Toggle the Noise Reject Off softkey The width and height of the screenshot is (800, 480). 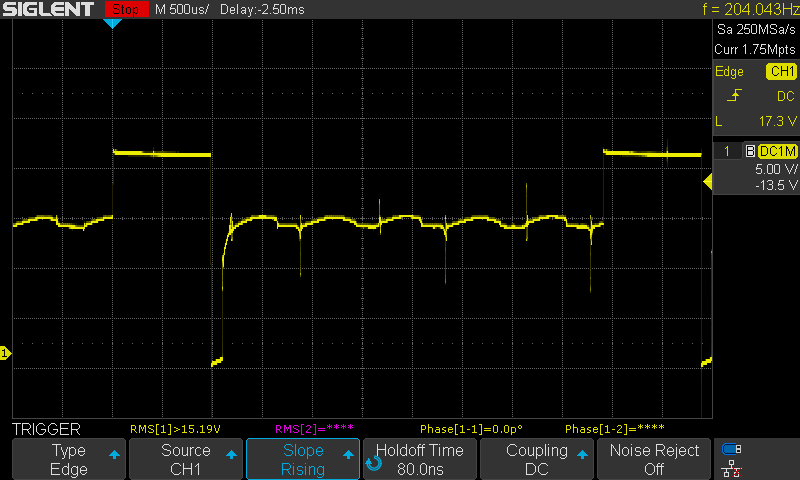[654, 459]
